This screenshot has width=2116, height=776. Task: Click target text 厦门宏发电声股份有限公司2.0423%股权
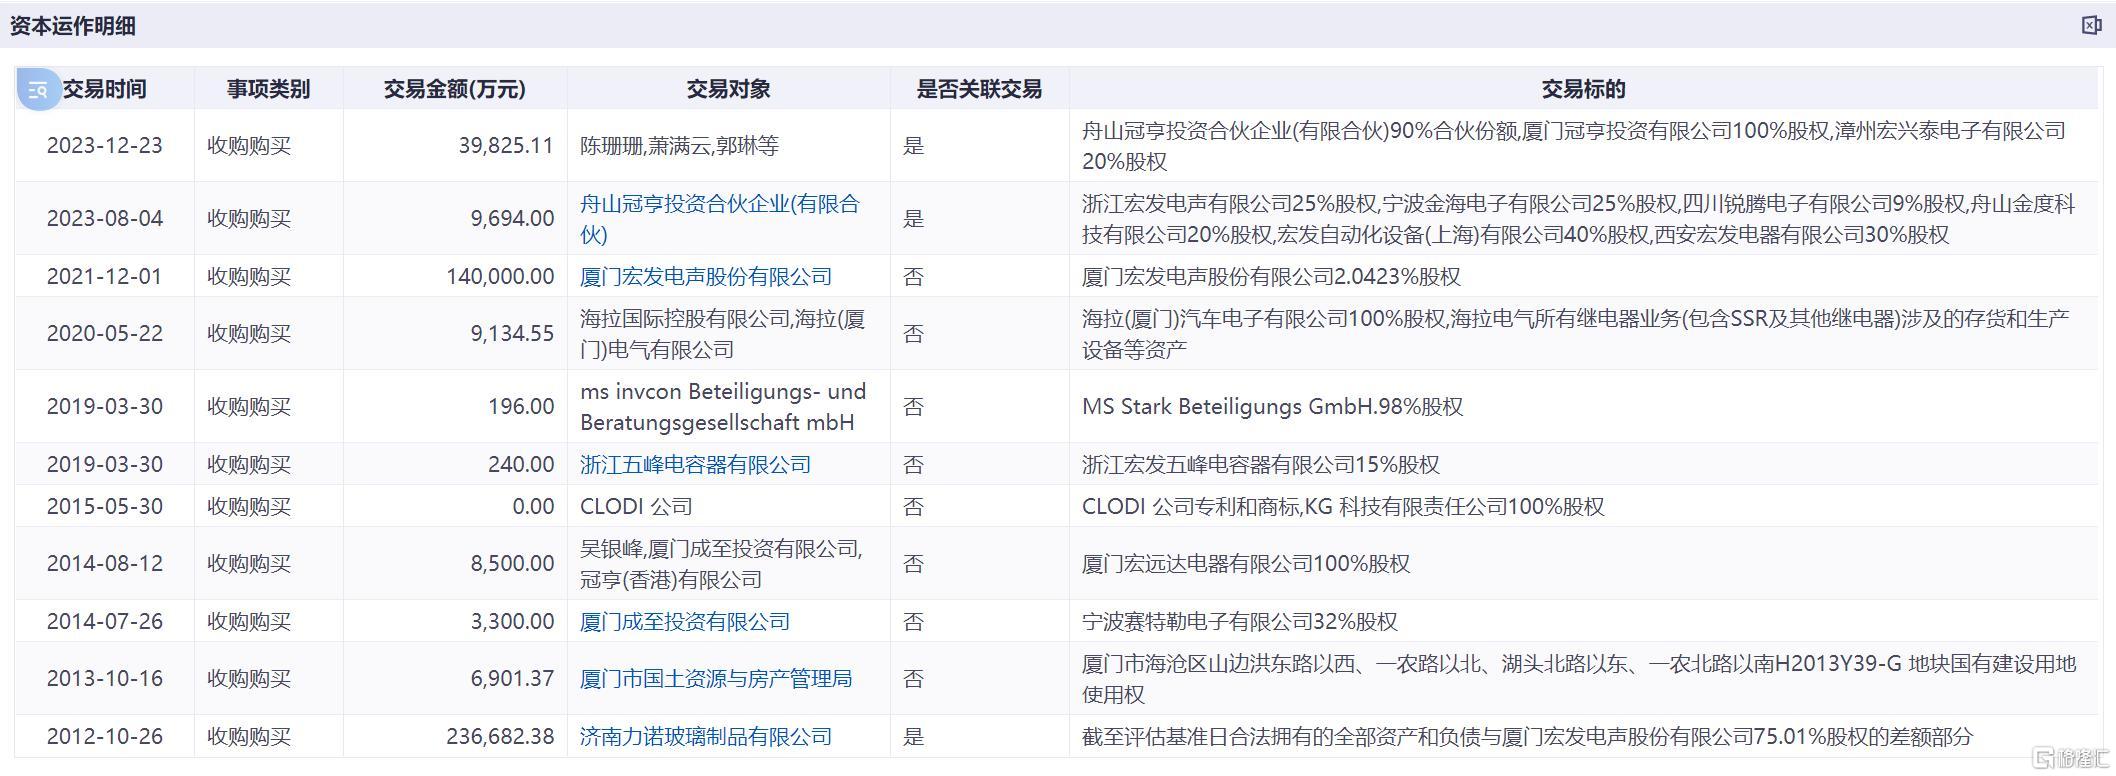(x=1271, y=277)
